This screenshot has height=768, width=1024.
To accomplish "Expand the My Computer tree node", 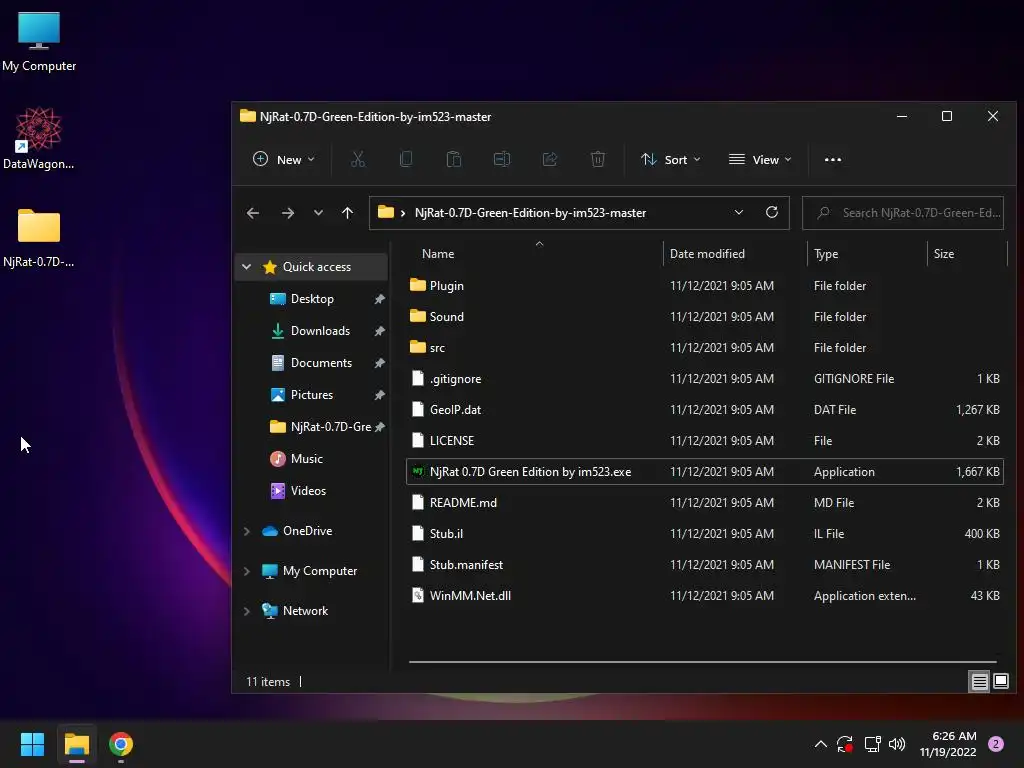I will coord(247,571).
